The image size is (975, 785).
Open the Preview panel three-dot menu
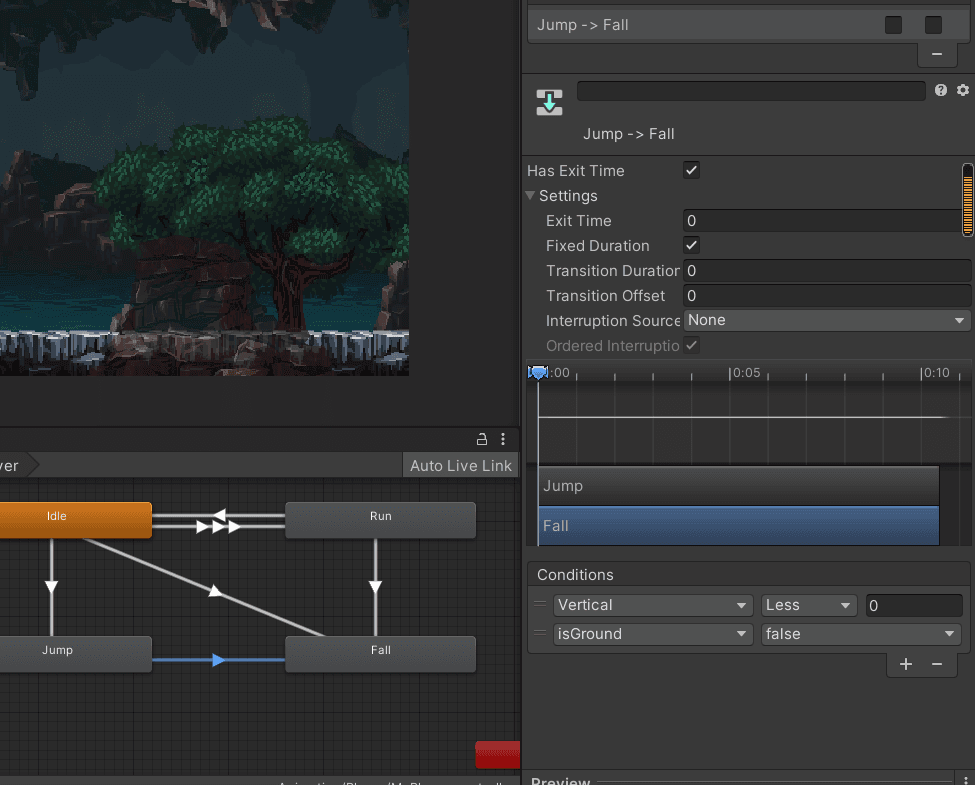coord(965,780)
